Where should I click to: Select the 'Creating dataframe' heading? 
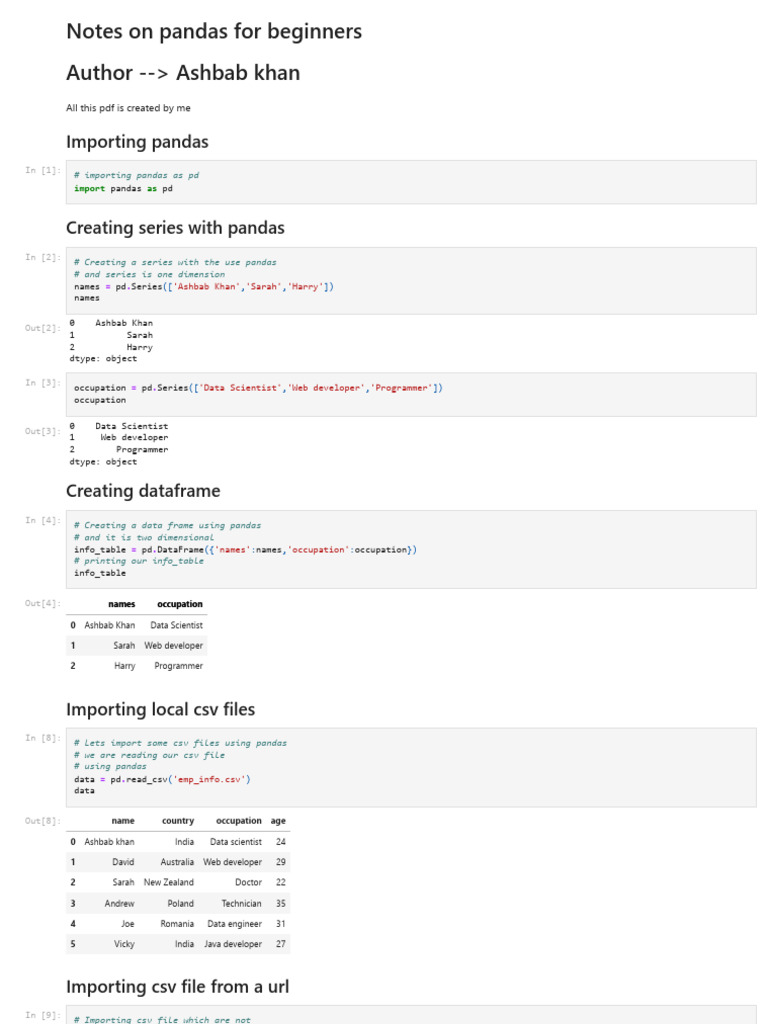143,491
